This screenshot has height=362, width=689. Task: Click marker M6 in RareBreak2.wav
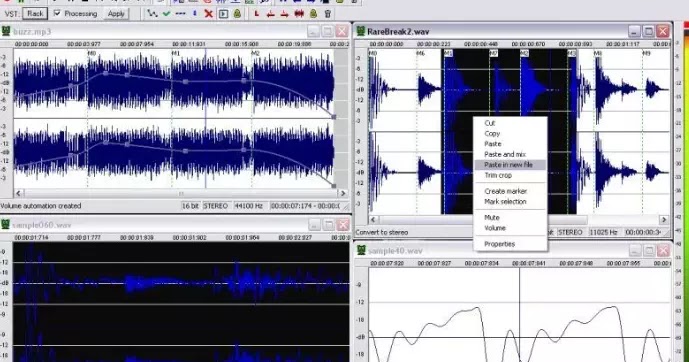[421, 53]
